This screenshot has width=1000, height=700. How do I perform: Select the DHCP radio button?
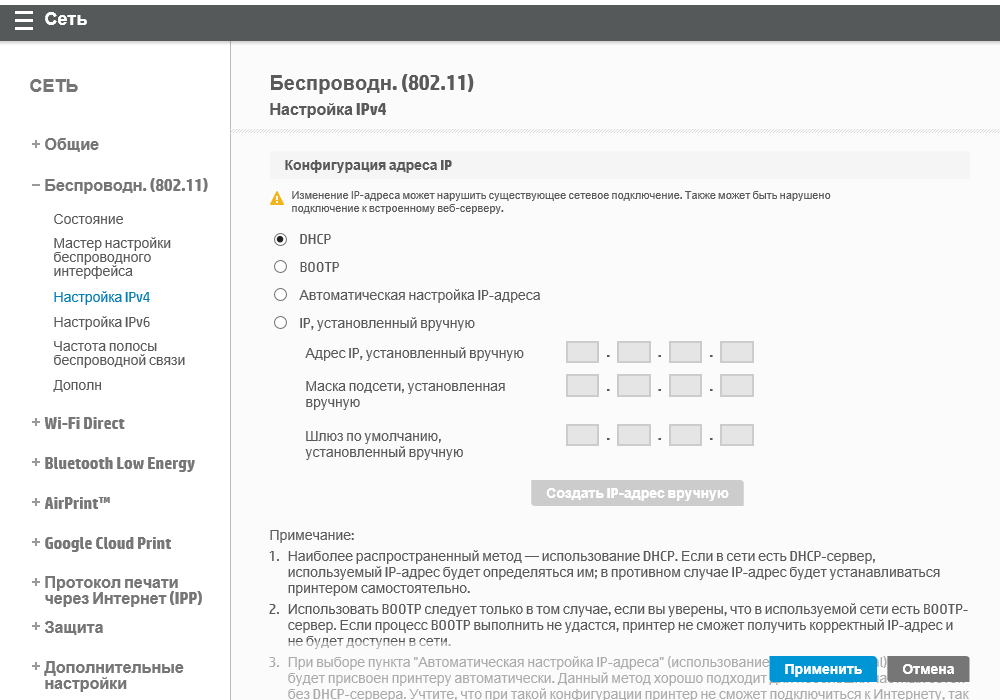[x=280, y=240]
